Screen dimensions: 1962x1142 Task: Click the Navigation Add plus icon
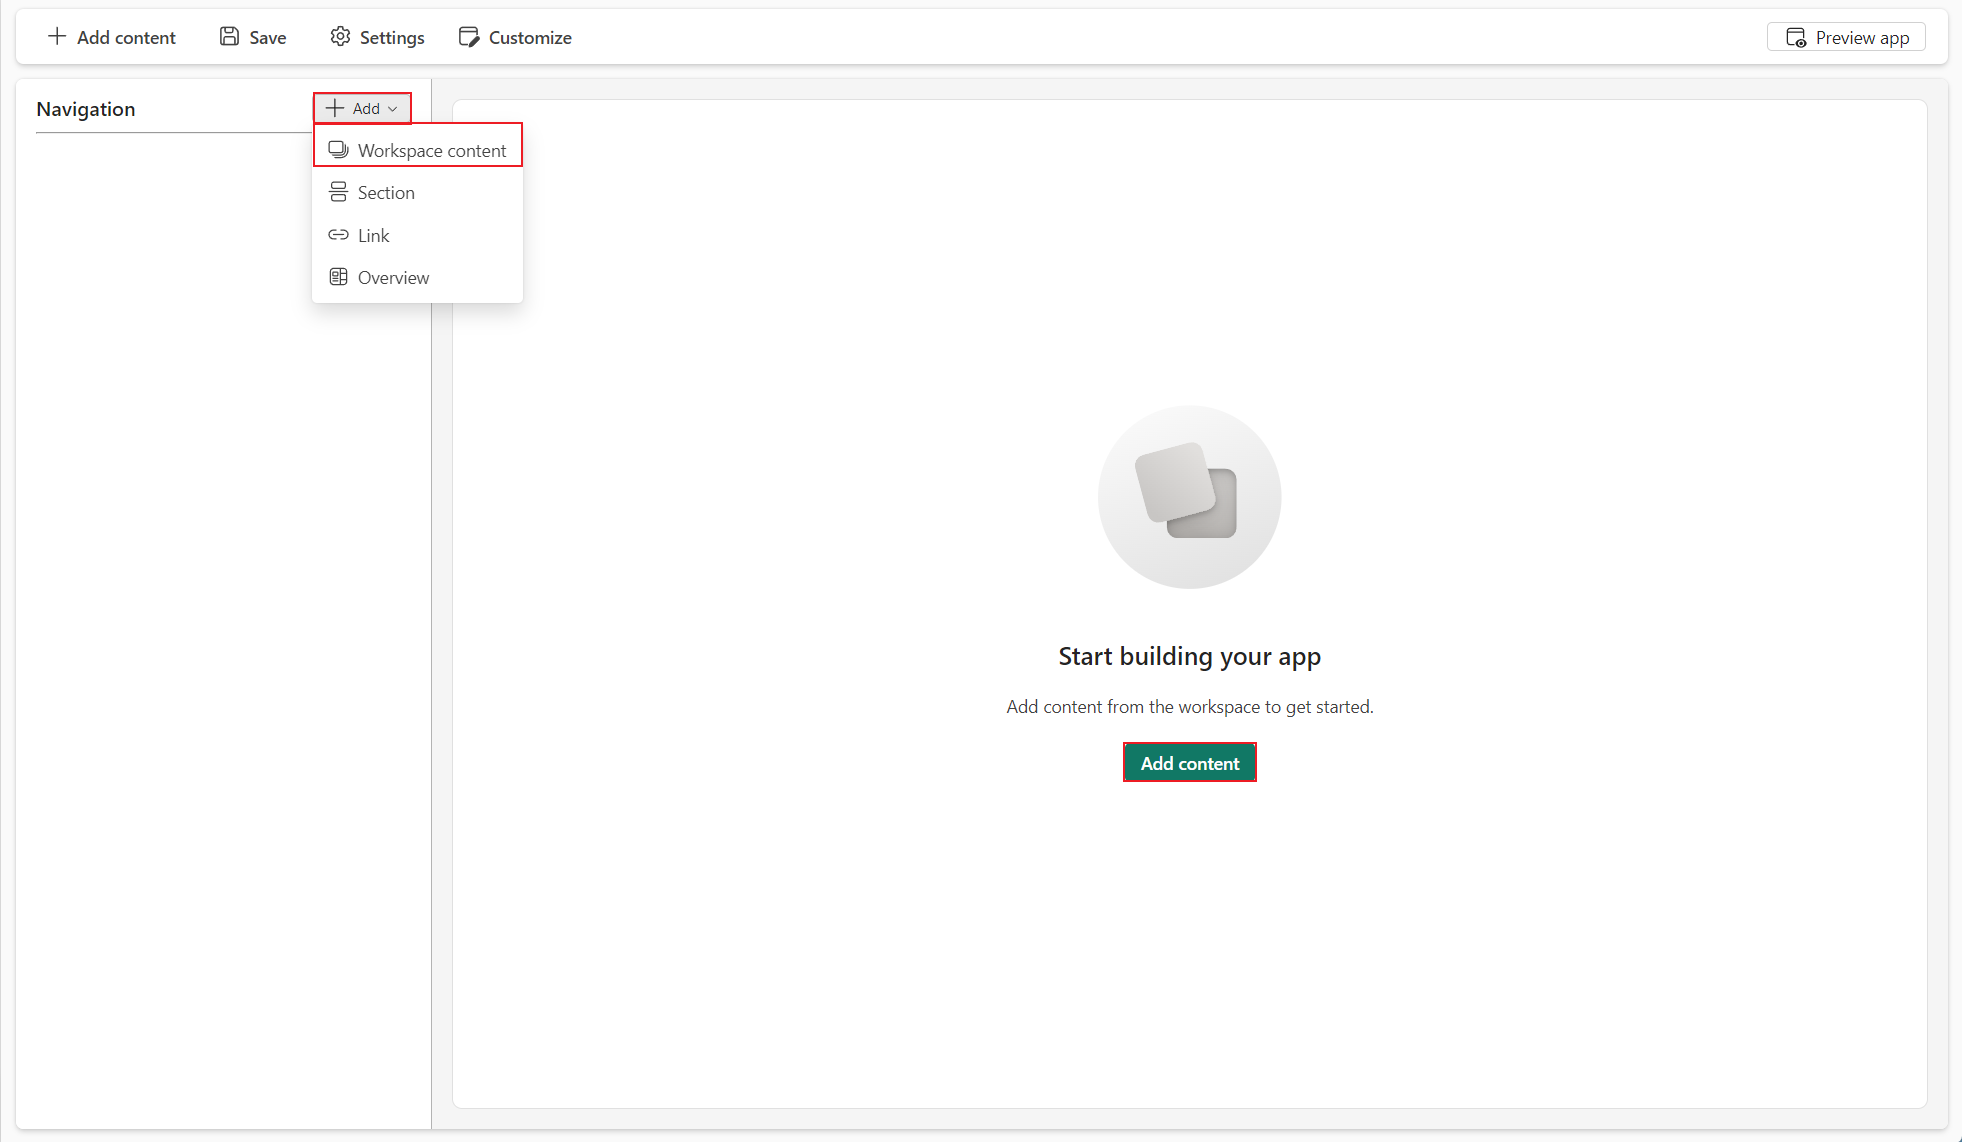[x=335, y=108]
